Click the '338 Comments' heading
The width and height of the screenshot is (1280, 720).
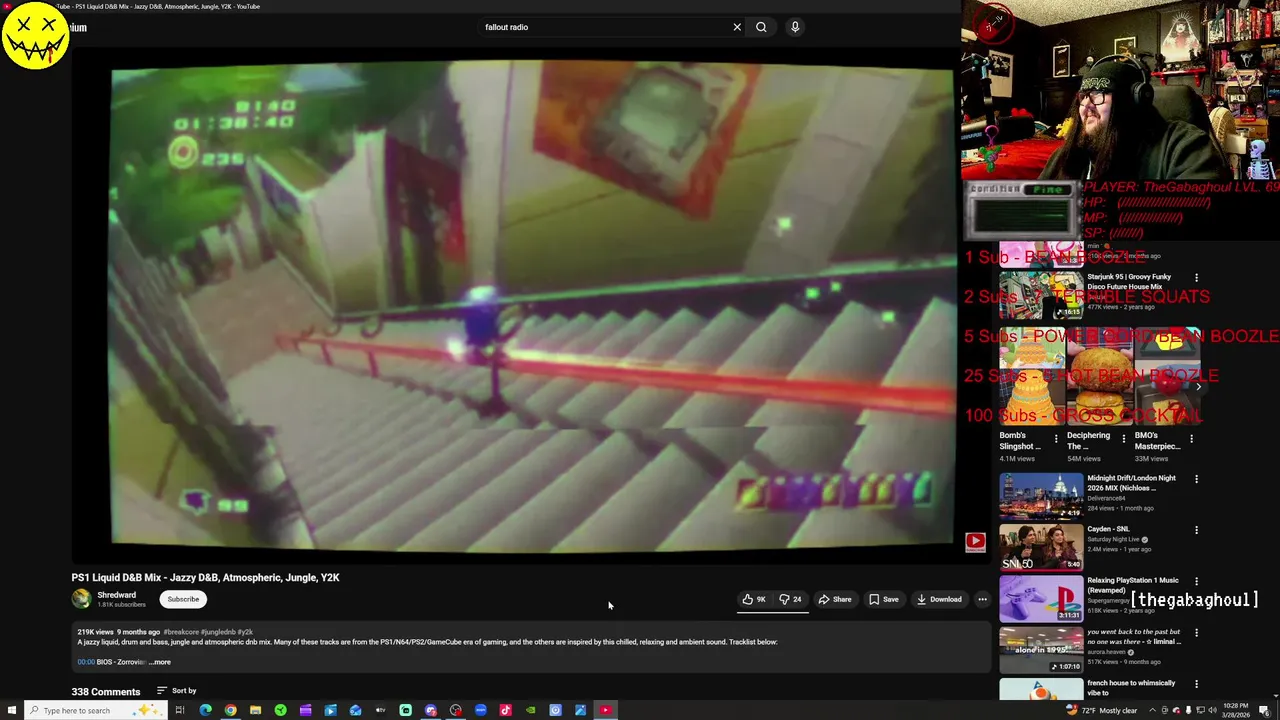click(x=106, y=691)
